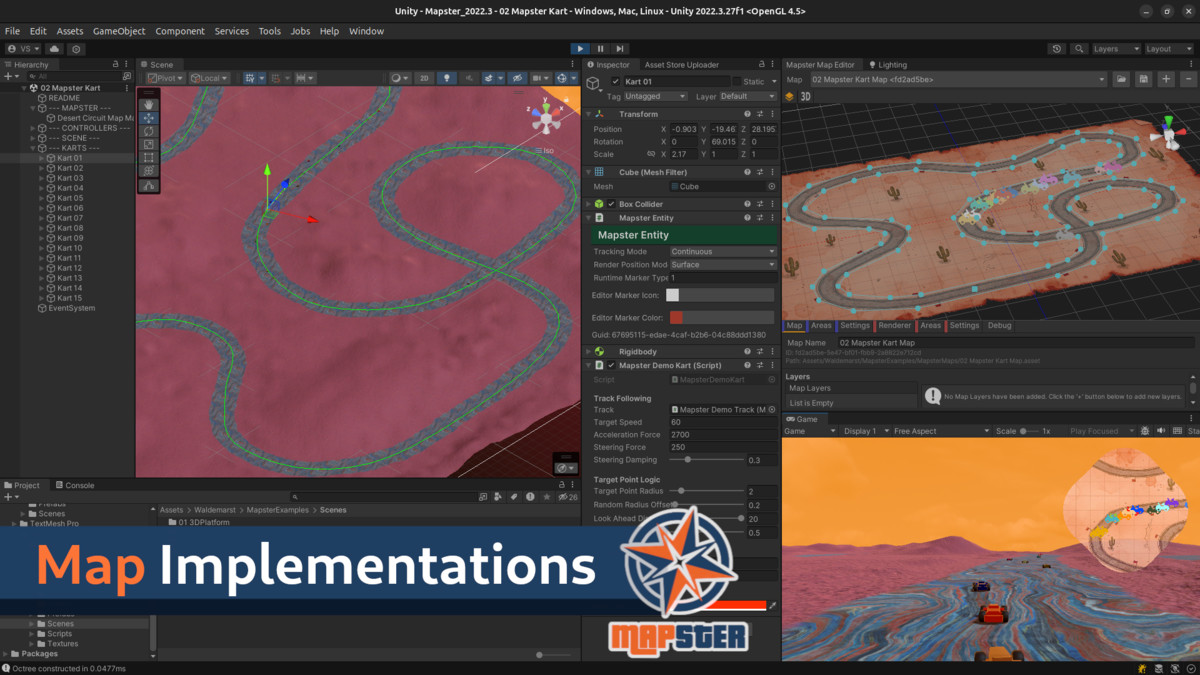The width and height of the screenshot is (1200, 675).
Task: Open Tracking Mode dropdown Continuous
Action: tap(723, 252)
